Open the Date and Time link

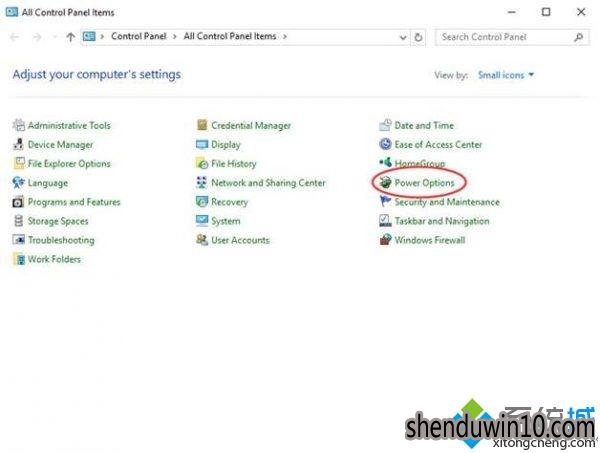point(424,125)
